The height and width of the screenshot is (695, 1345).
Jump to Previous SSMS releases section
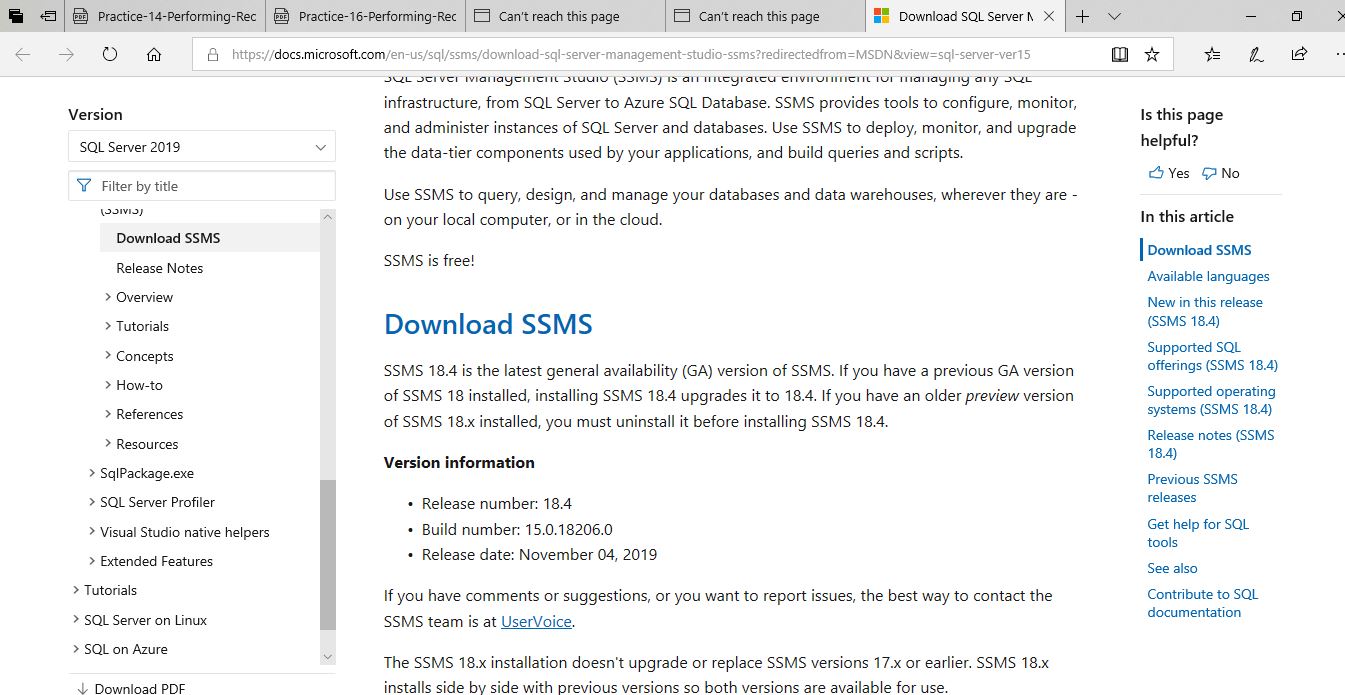1192,488
